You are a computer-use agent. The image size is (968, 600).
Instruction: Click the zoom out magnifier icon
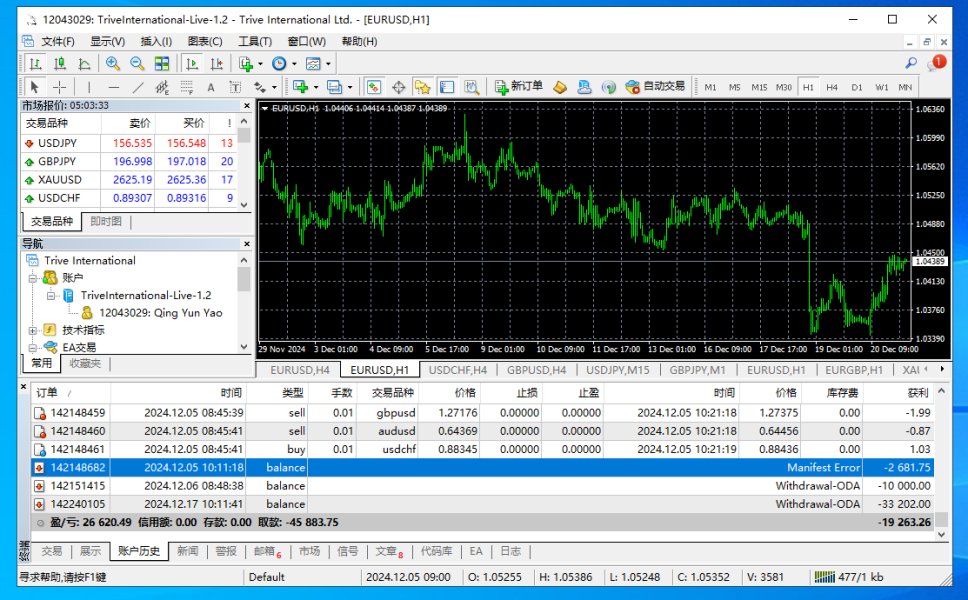click(137, 63)
